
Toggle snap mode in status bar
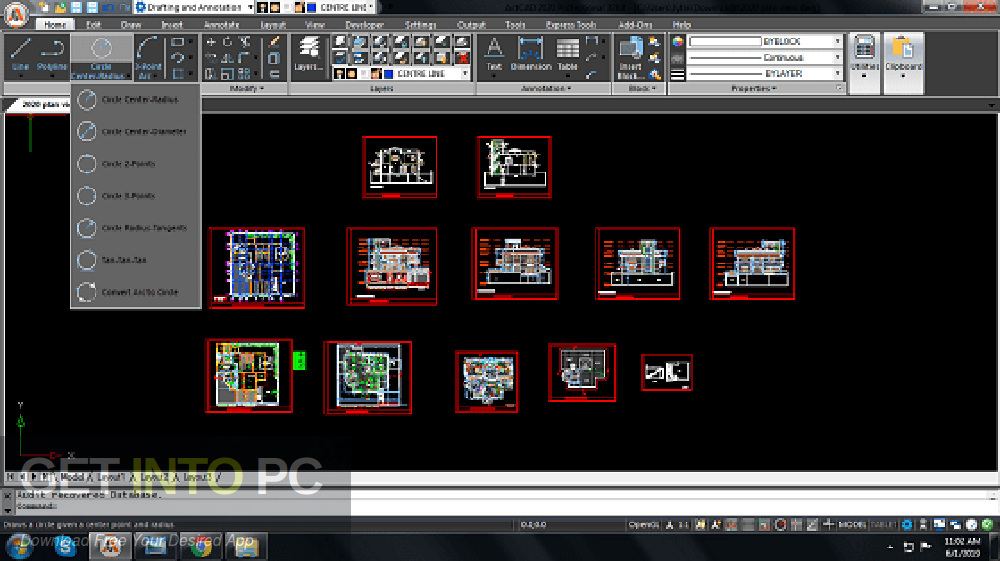tap(732, 525)
